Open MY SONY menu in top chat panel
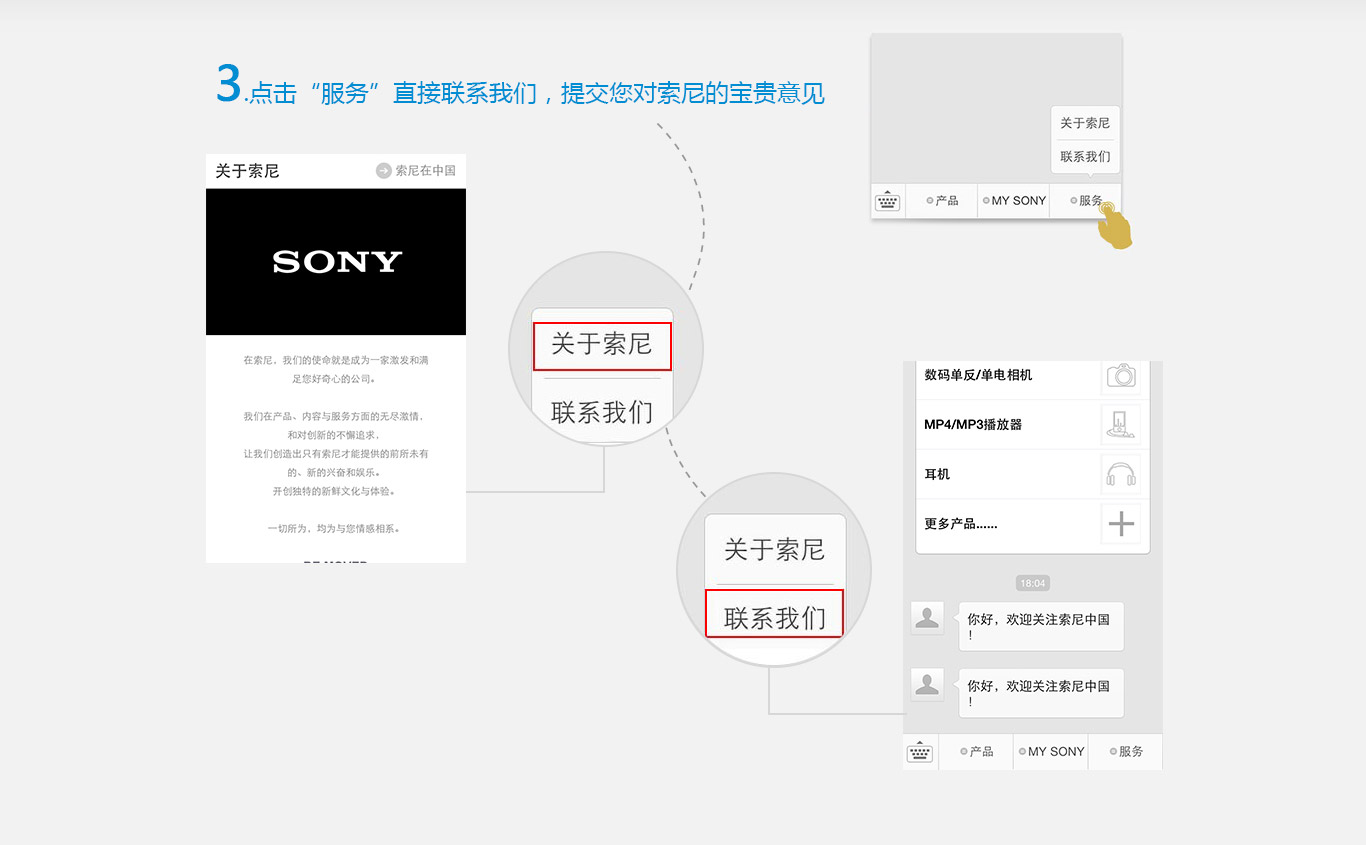 pyautogui.click(x=1014, y=201)
